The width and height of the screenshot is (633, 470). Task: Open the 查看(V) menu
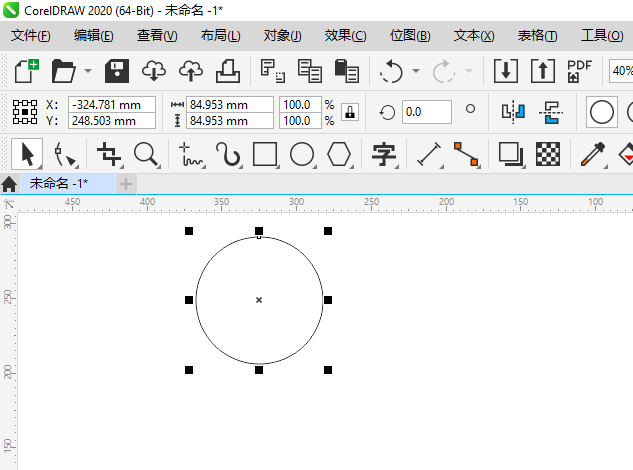click(x=157, y=36)
